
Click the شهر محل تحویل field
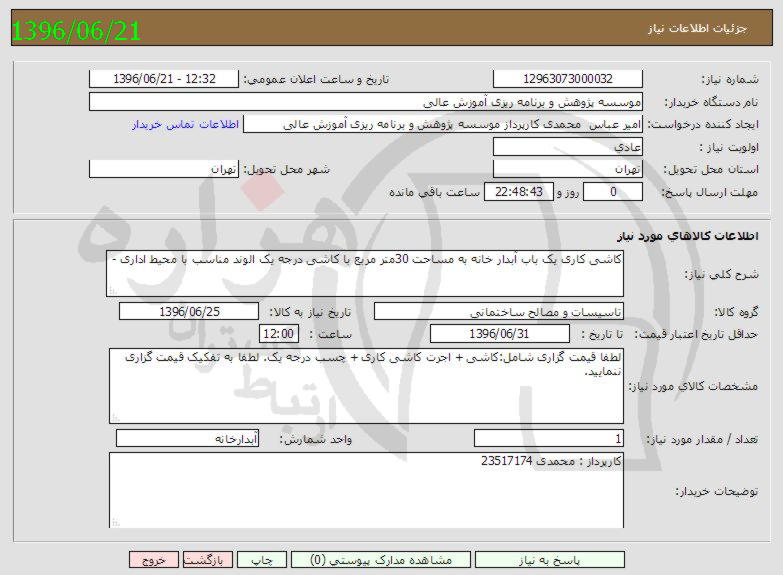tap(164, 169)
